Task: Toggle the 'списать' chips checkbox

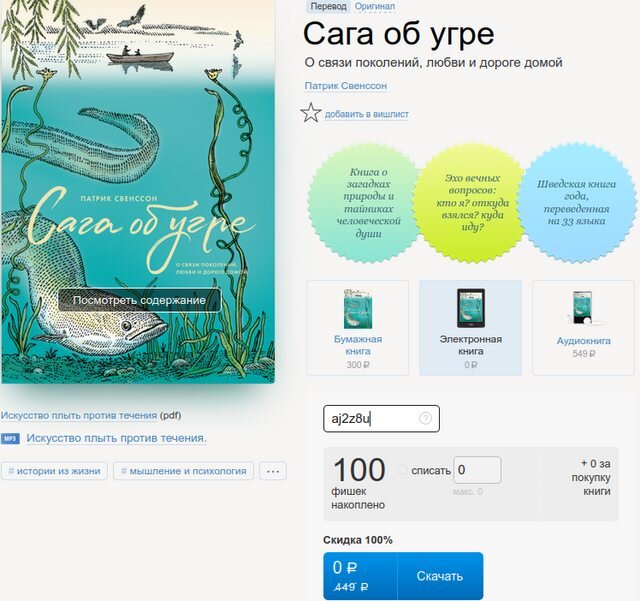Action: (x=402, y=470)
